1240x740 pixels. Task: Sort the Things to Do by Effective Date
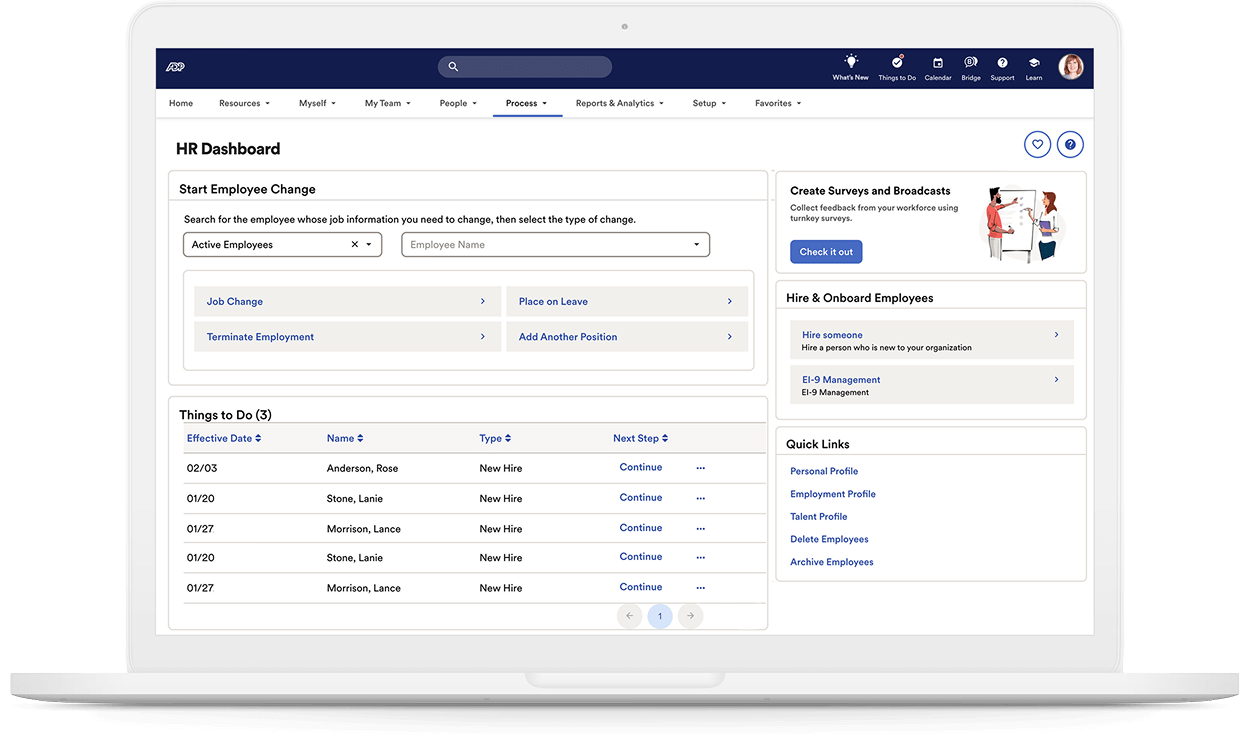click(x=222, y=438)
